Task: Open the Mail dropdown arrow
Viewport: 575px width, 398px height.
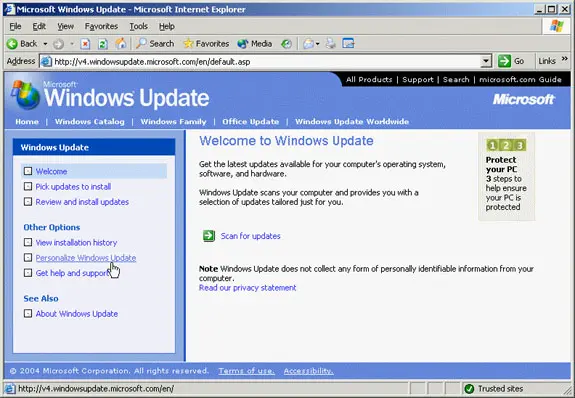Action: 318,44
